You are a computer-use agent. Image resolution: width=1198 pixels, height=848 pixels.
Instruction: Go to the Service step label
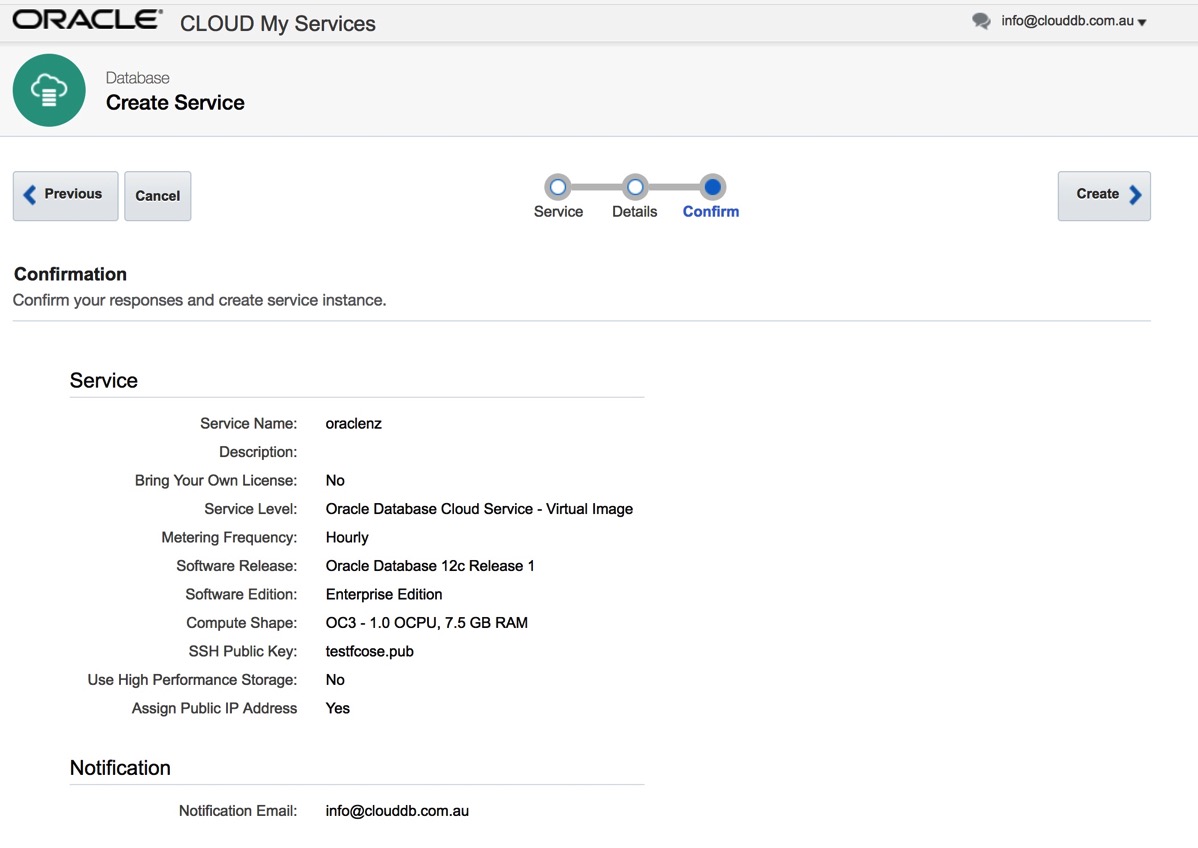(x=558, y=212)
